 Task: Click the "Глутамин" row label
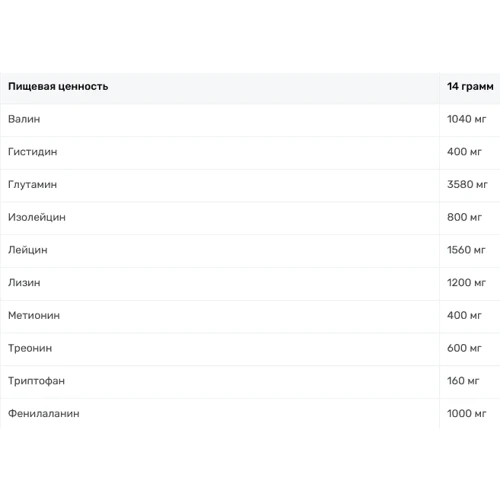32,184
